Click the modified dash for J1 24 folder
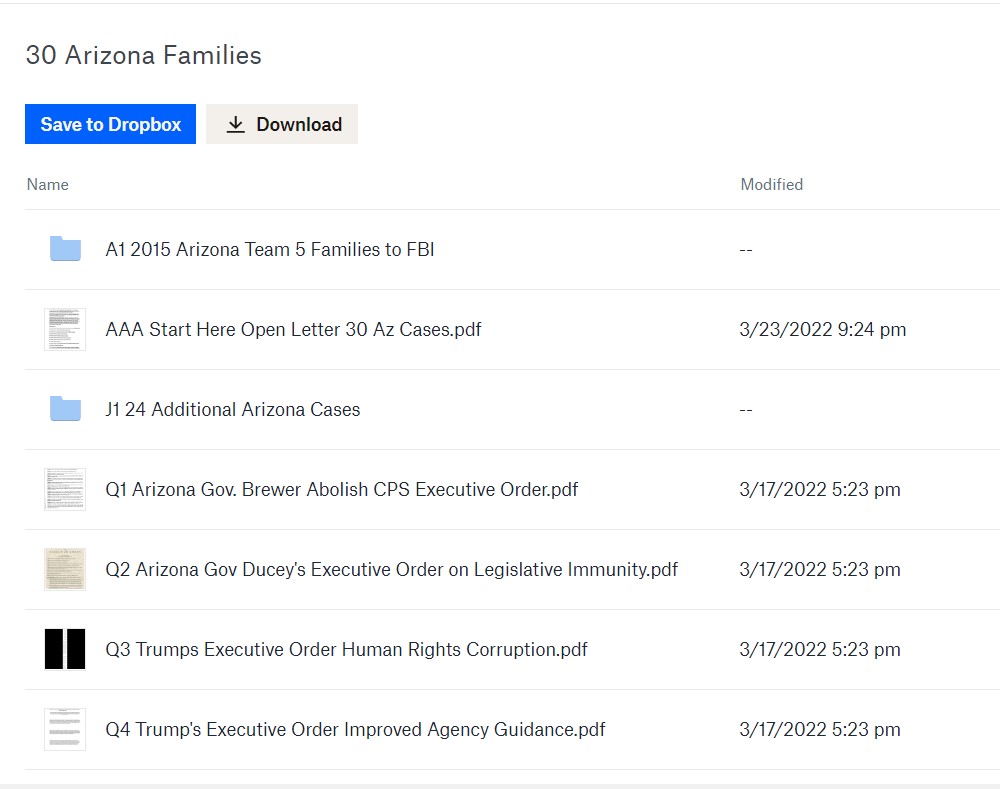Image resolution: width=1000 pixels, height=789 pixels. 746,410
